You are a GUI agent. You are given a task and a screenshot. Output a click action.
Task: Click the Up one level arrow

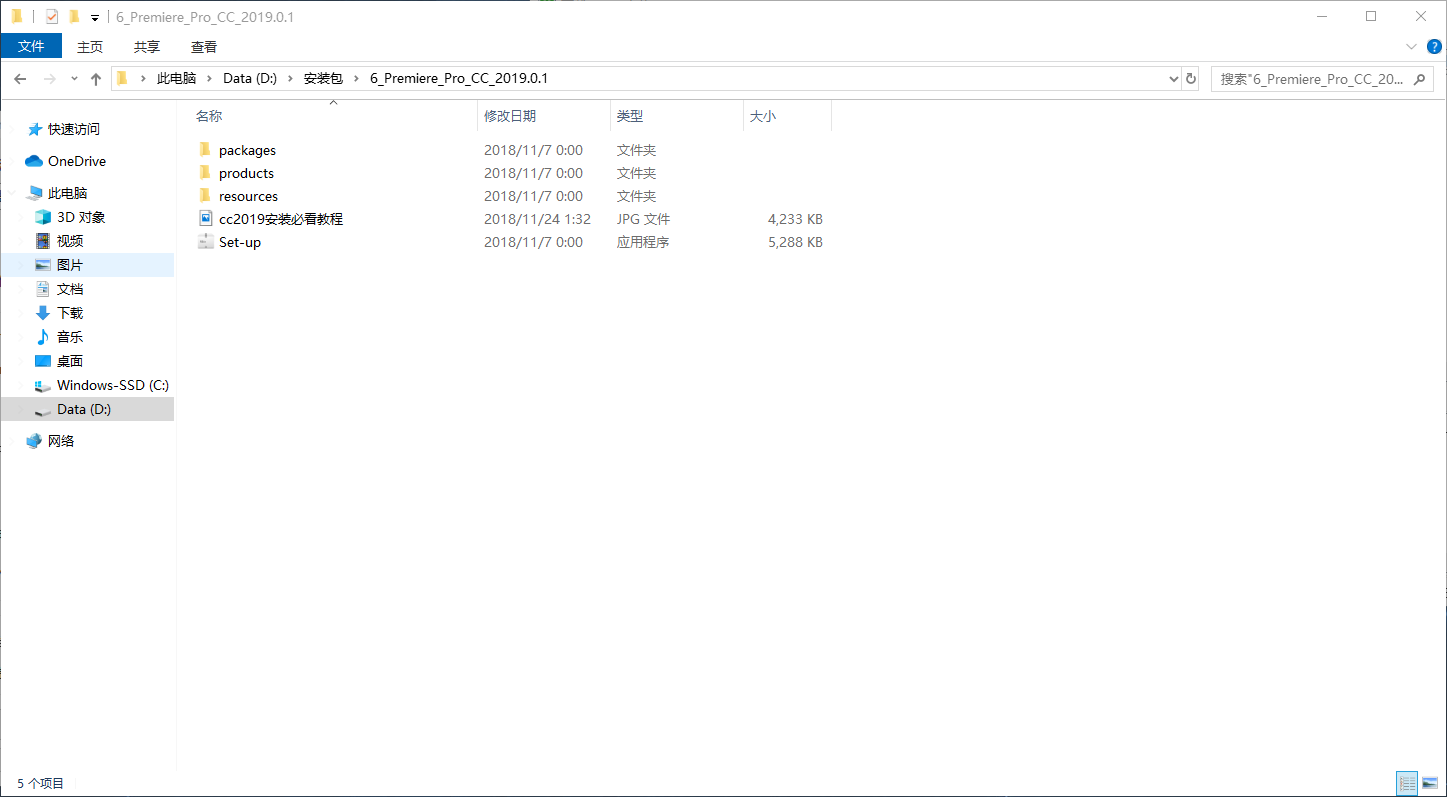[96, 79]
